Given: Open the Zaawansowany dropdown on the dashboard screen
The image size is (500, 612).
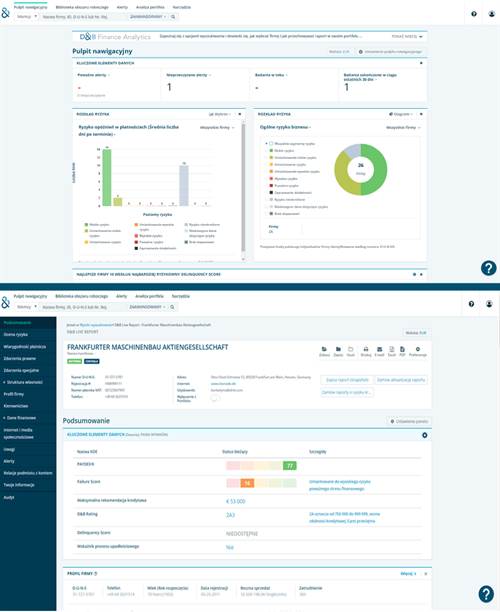Looking at the screenshot, I should (148, 17).
